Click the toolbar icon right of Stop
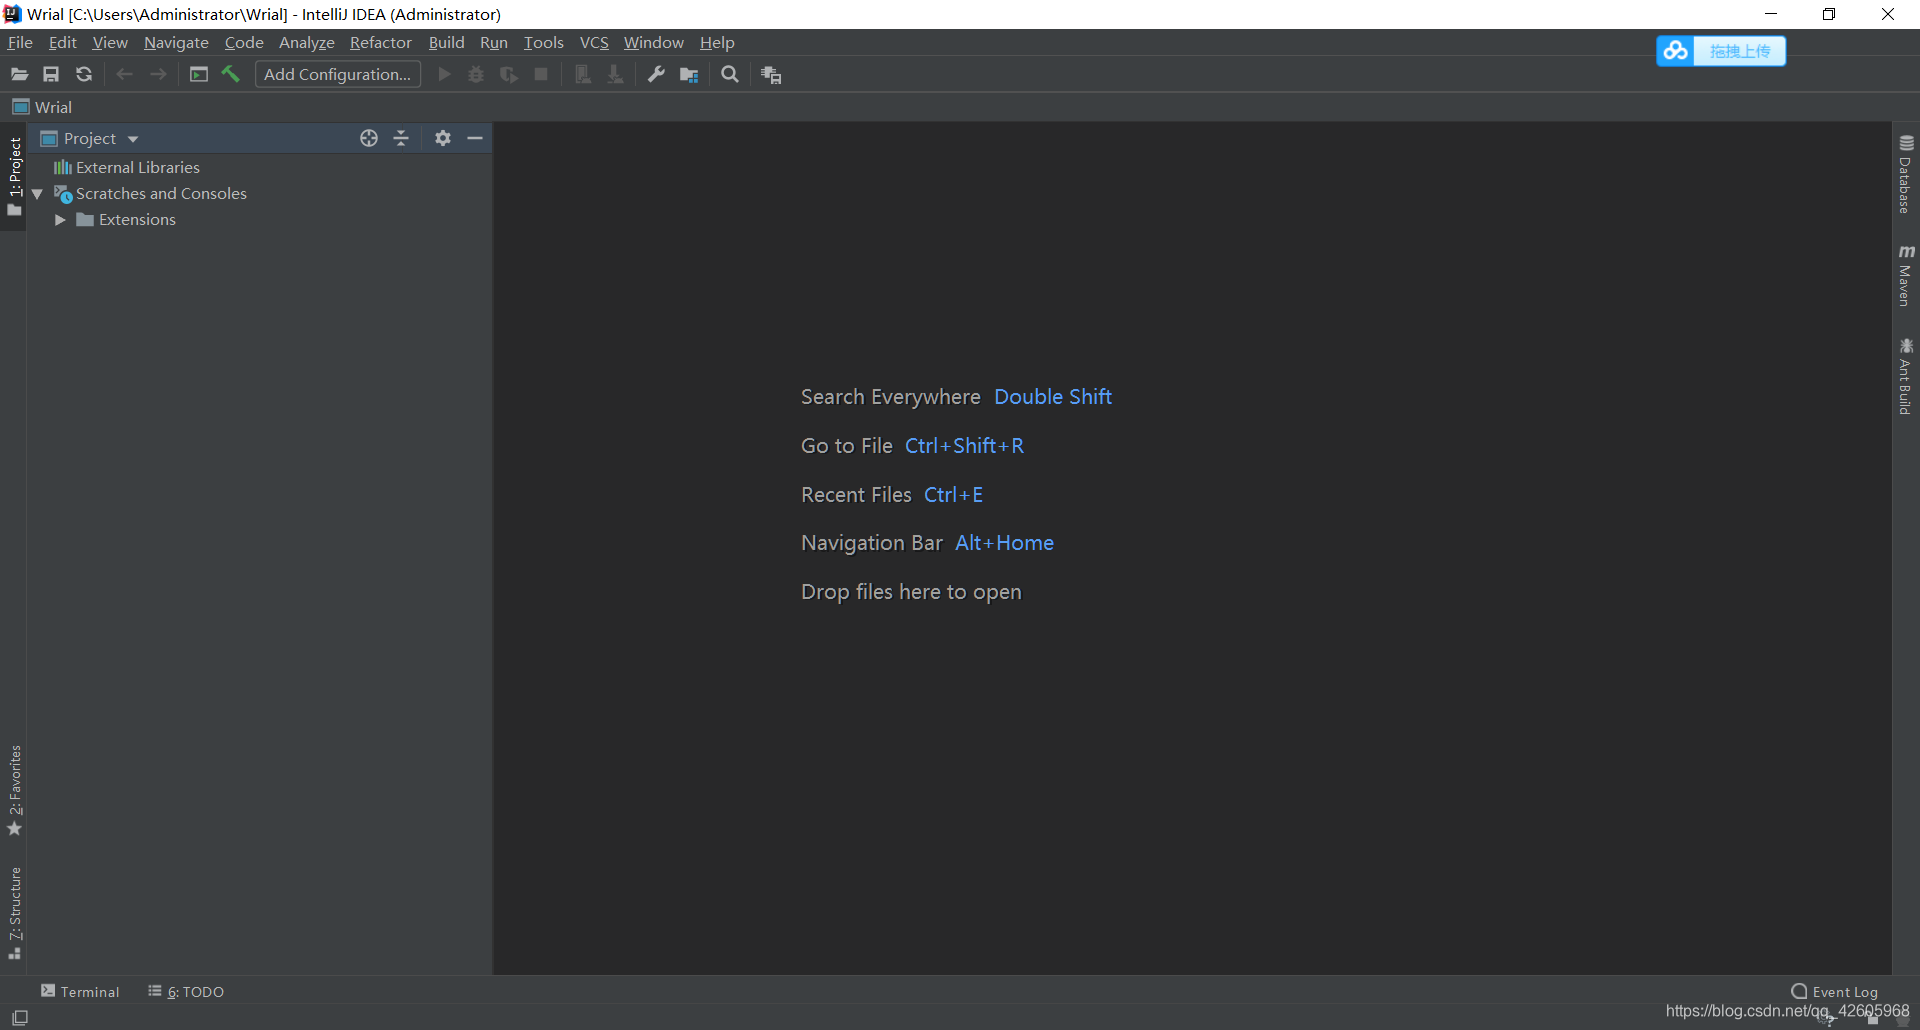Image resolution: width=1920 pixels, height=1030 pixels. [x=583, y=74]
